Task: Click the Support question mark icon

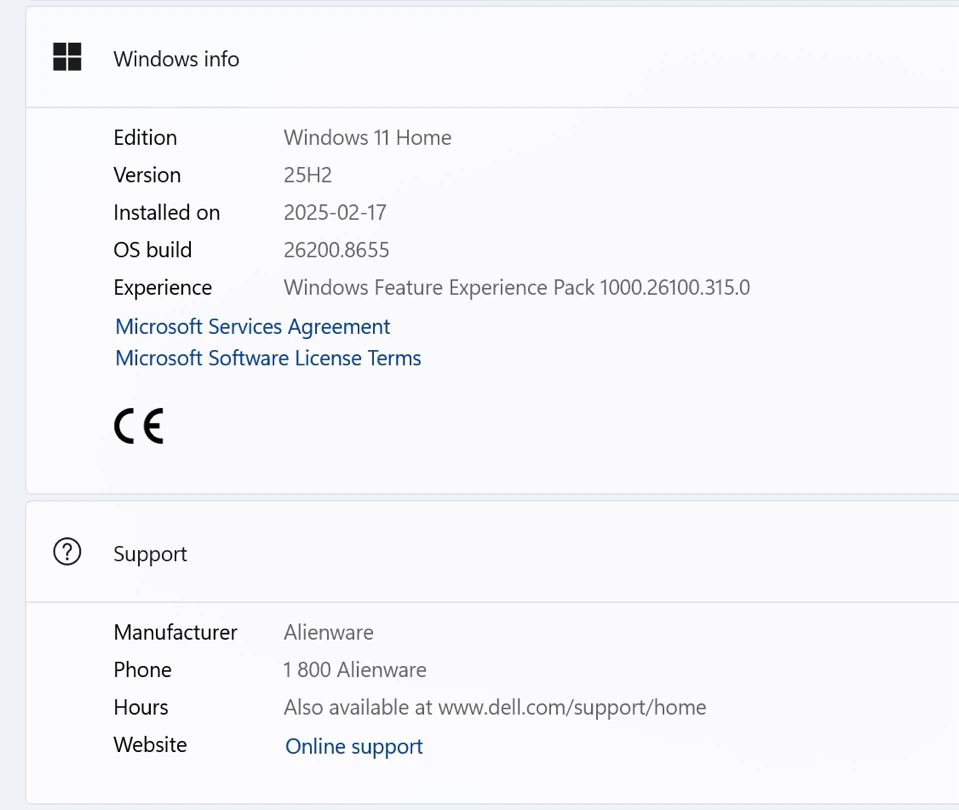Action: [x=67, y=552]
